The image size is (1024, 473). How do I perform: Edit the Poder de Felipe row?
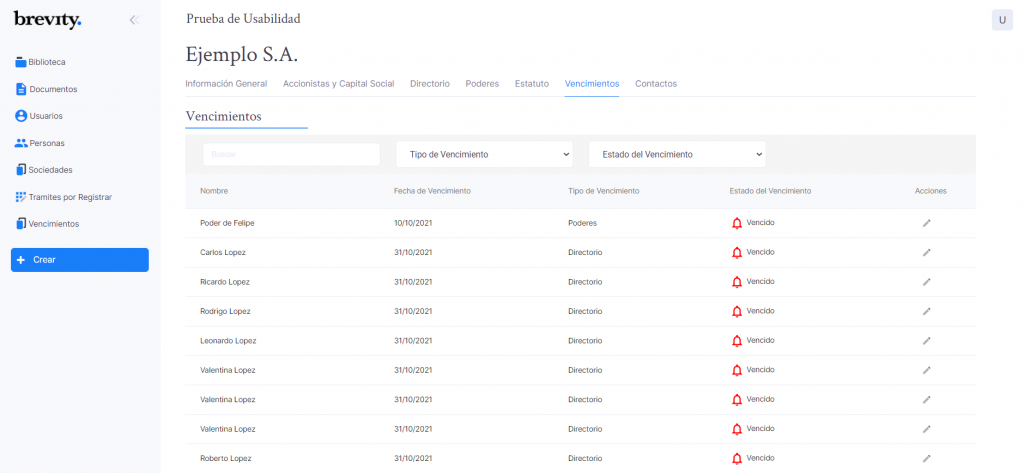(x=926, y=223)
